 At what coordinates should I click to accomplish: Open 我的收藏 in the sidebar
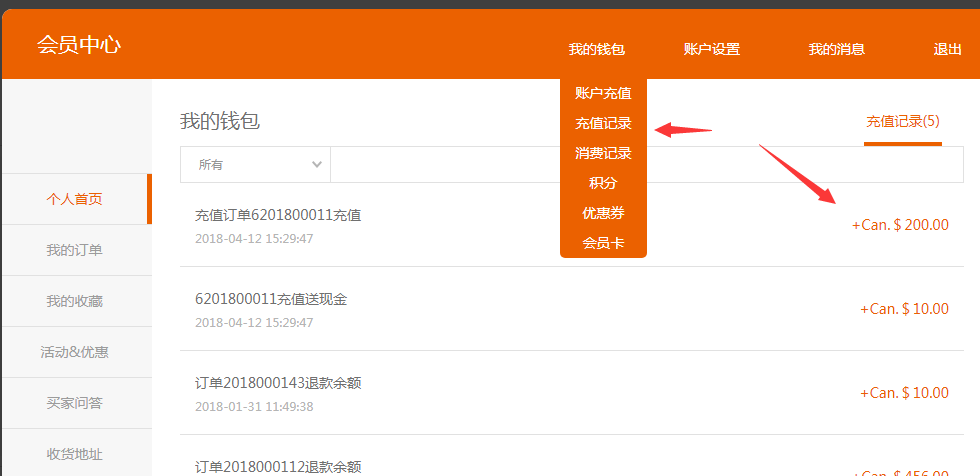pos(75,301)
